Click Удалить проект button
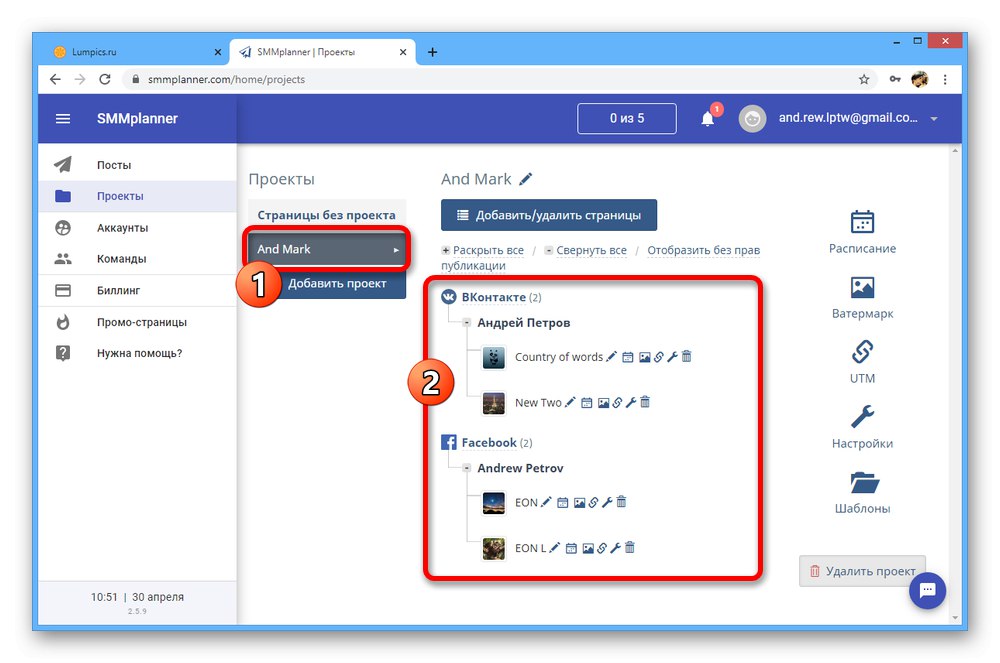This screenshot has width=1000, height=663. pos(862,571)
